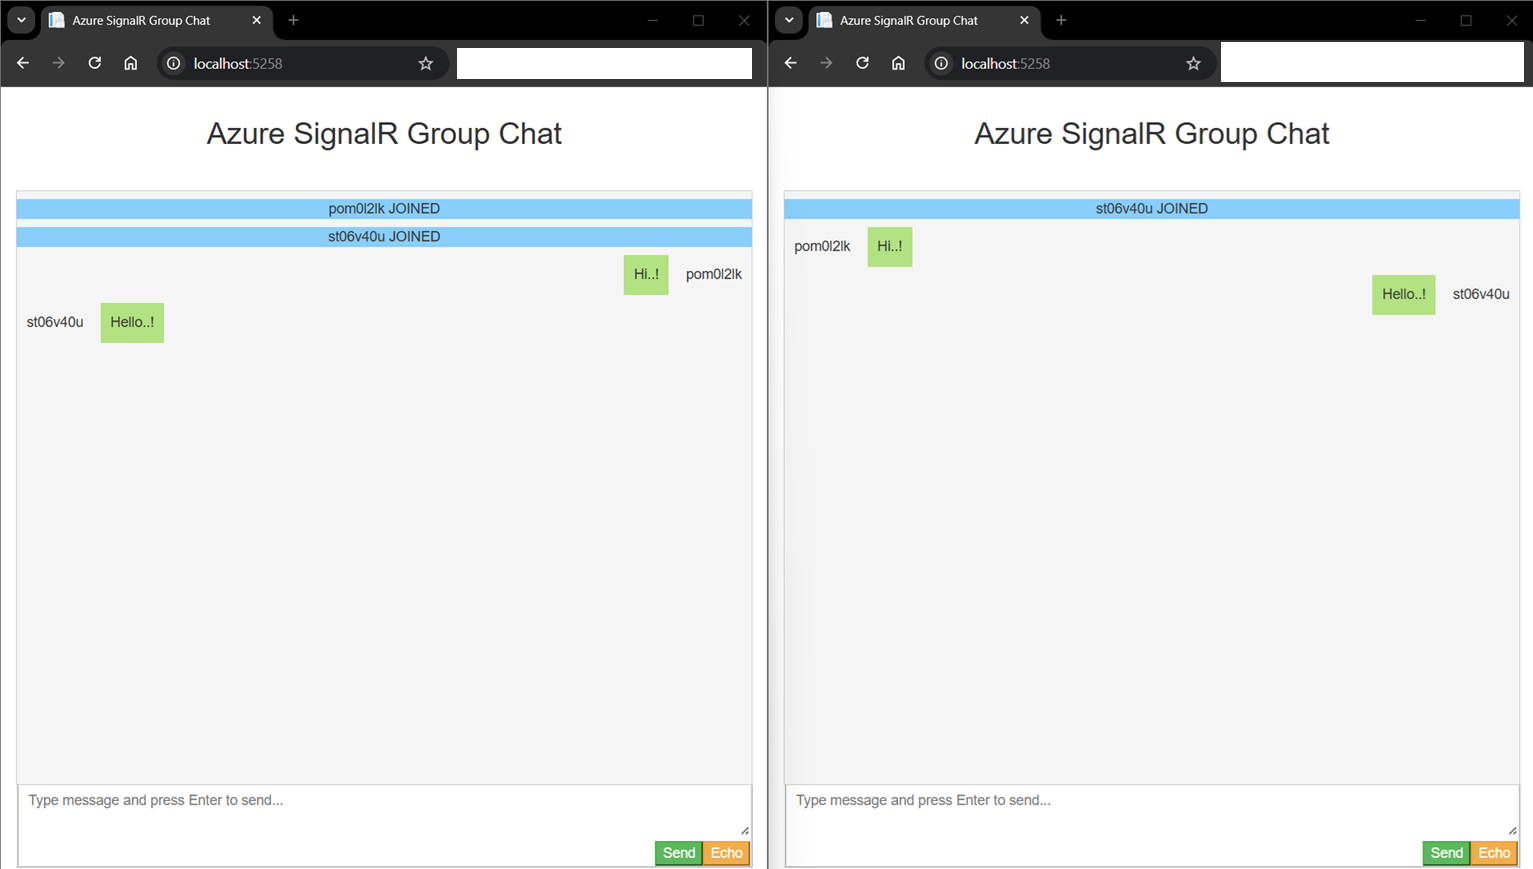Maximize the right browser window
Viewport: 1533px width, 869px height.
click(x=1466, y=20)
